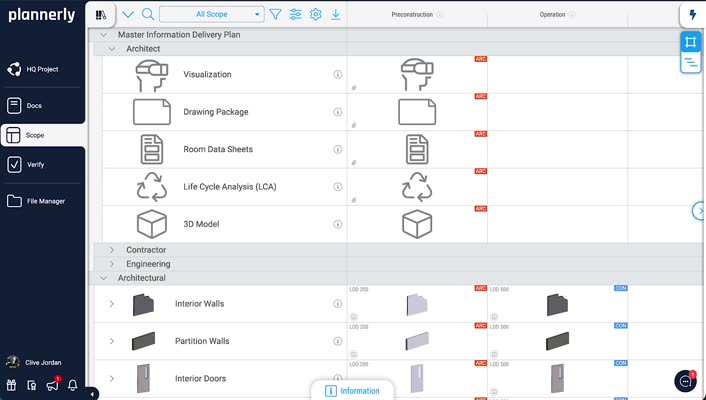Click the Preconstruction Drawing Package icon
Viewport: 706px width, 400px height.
point(417,112)
